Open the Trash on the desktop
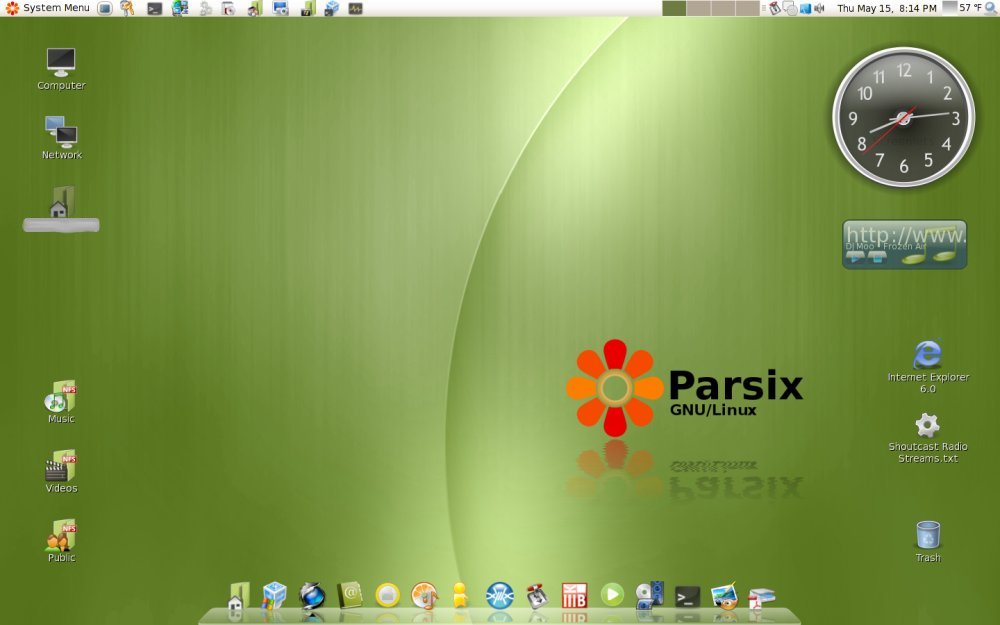The height and width of the screenshot is (625, 1000). 928,541
